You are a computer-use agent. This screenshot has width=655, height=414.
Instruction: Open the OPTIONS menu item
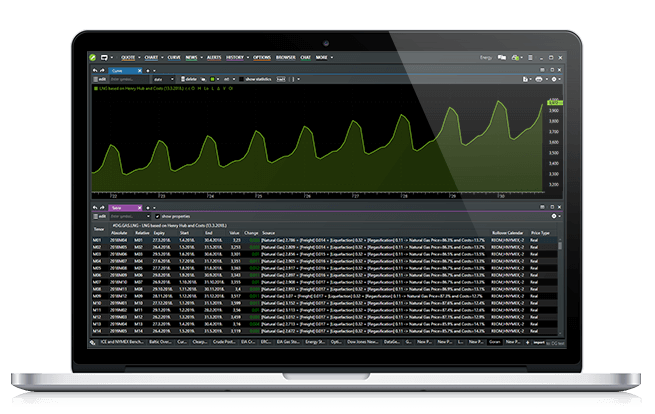[x=262, y=58]
